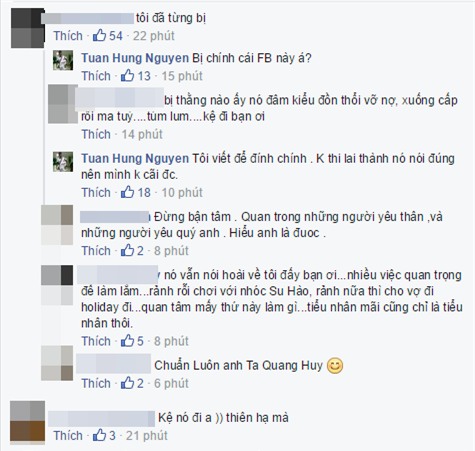Click the thumbs-up icon showing 5 likes
Viewport: 475px width, 451px height.
tap(127, 341)
